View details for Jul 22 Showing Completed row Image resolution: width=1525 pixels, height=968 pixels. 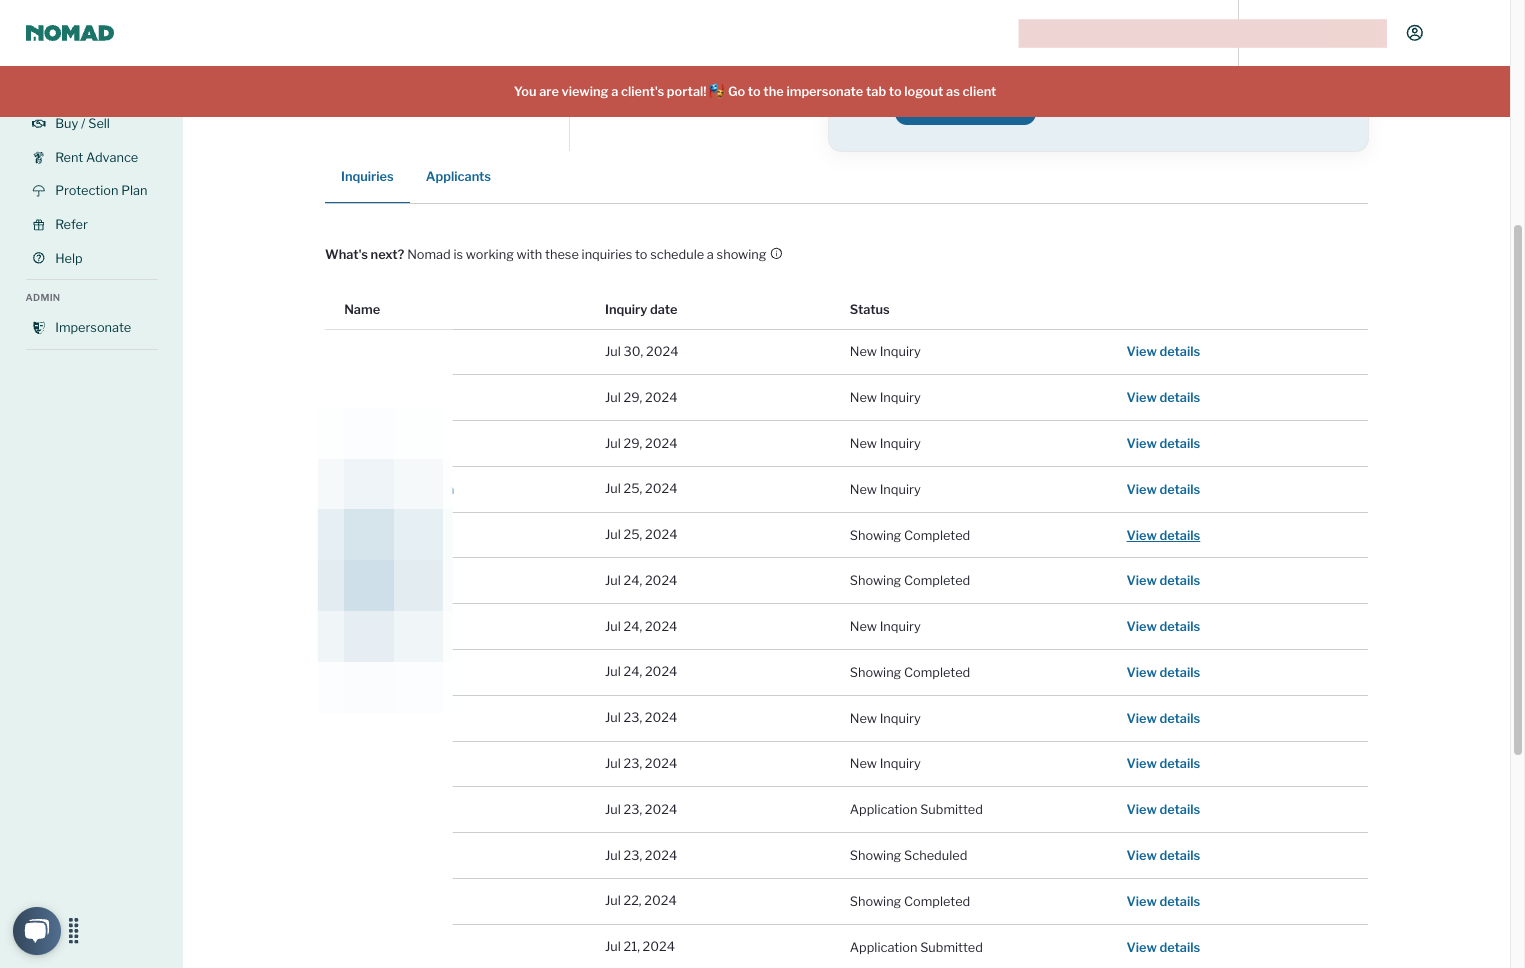[1163, 902]
